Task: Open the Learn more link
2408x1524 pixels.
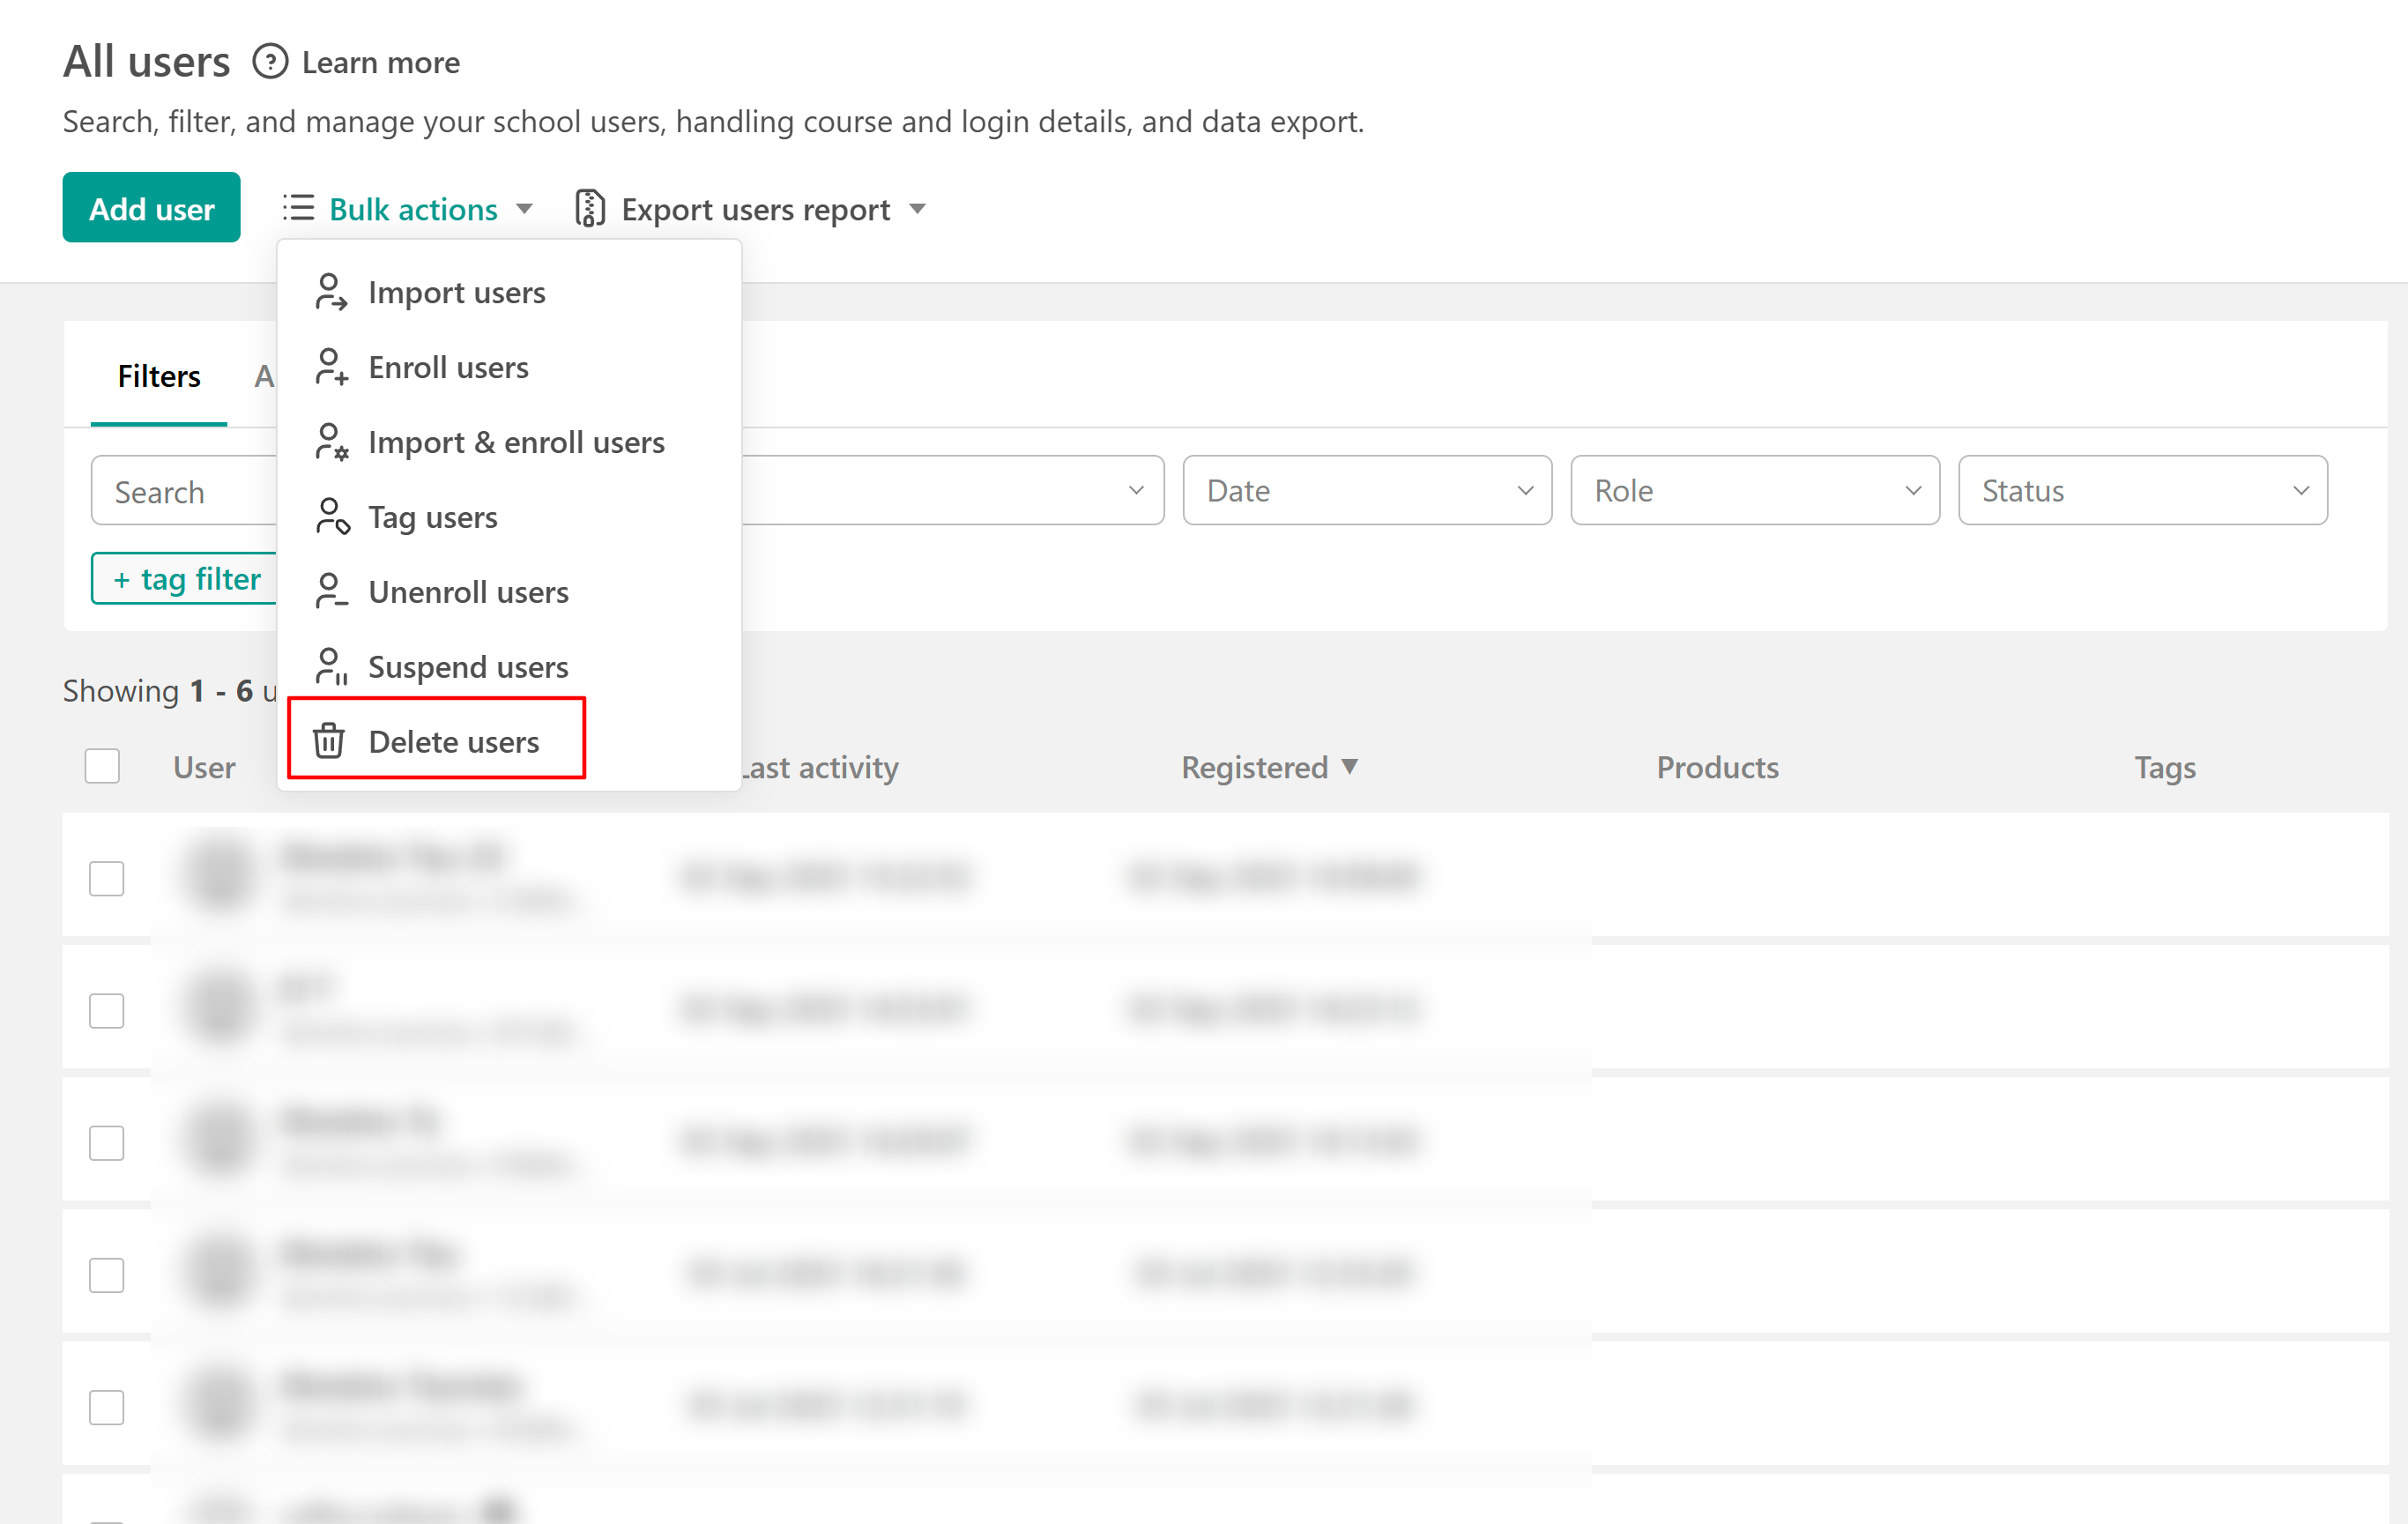Action: click(x=381, y=63)
